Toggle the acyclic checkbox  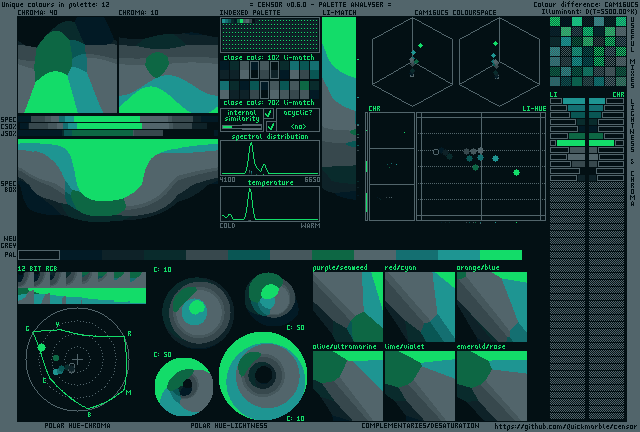269,127
